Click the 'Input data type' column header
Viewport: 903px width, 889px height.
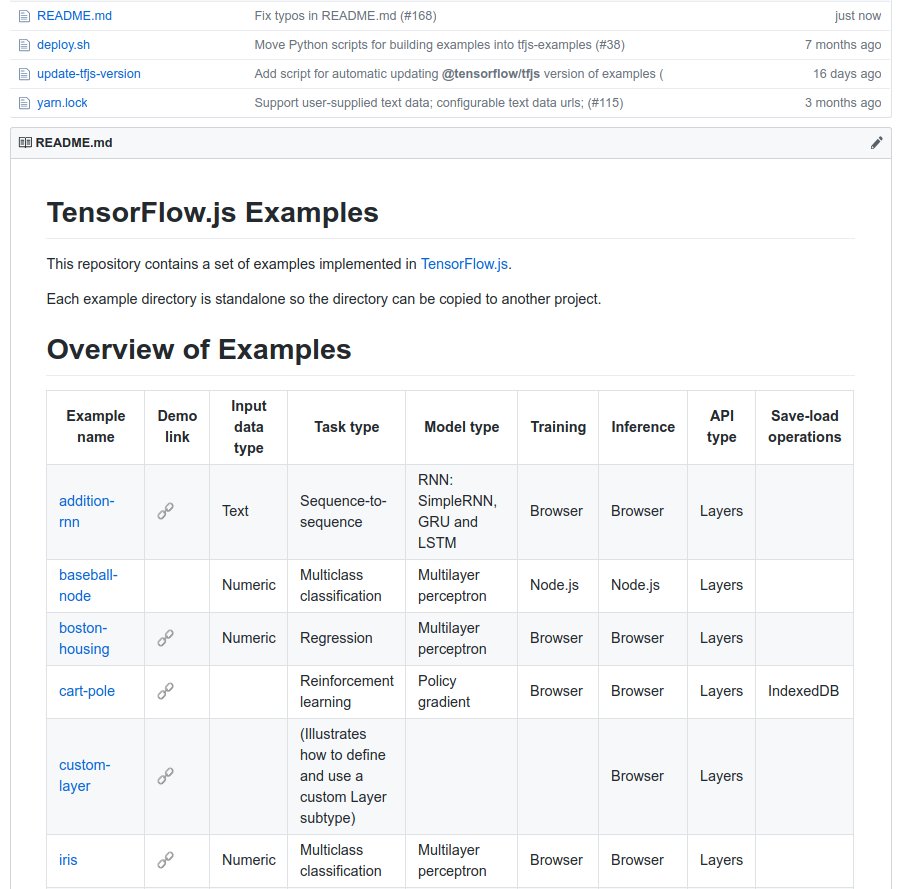pos(249,427)
